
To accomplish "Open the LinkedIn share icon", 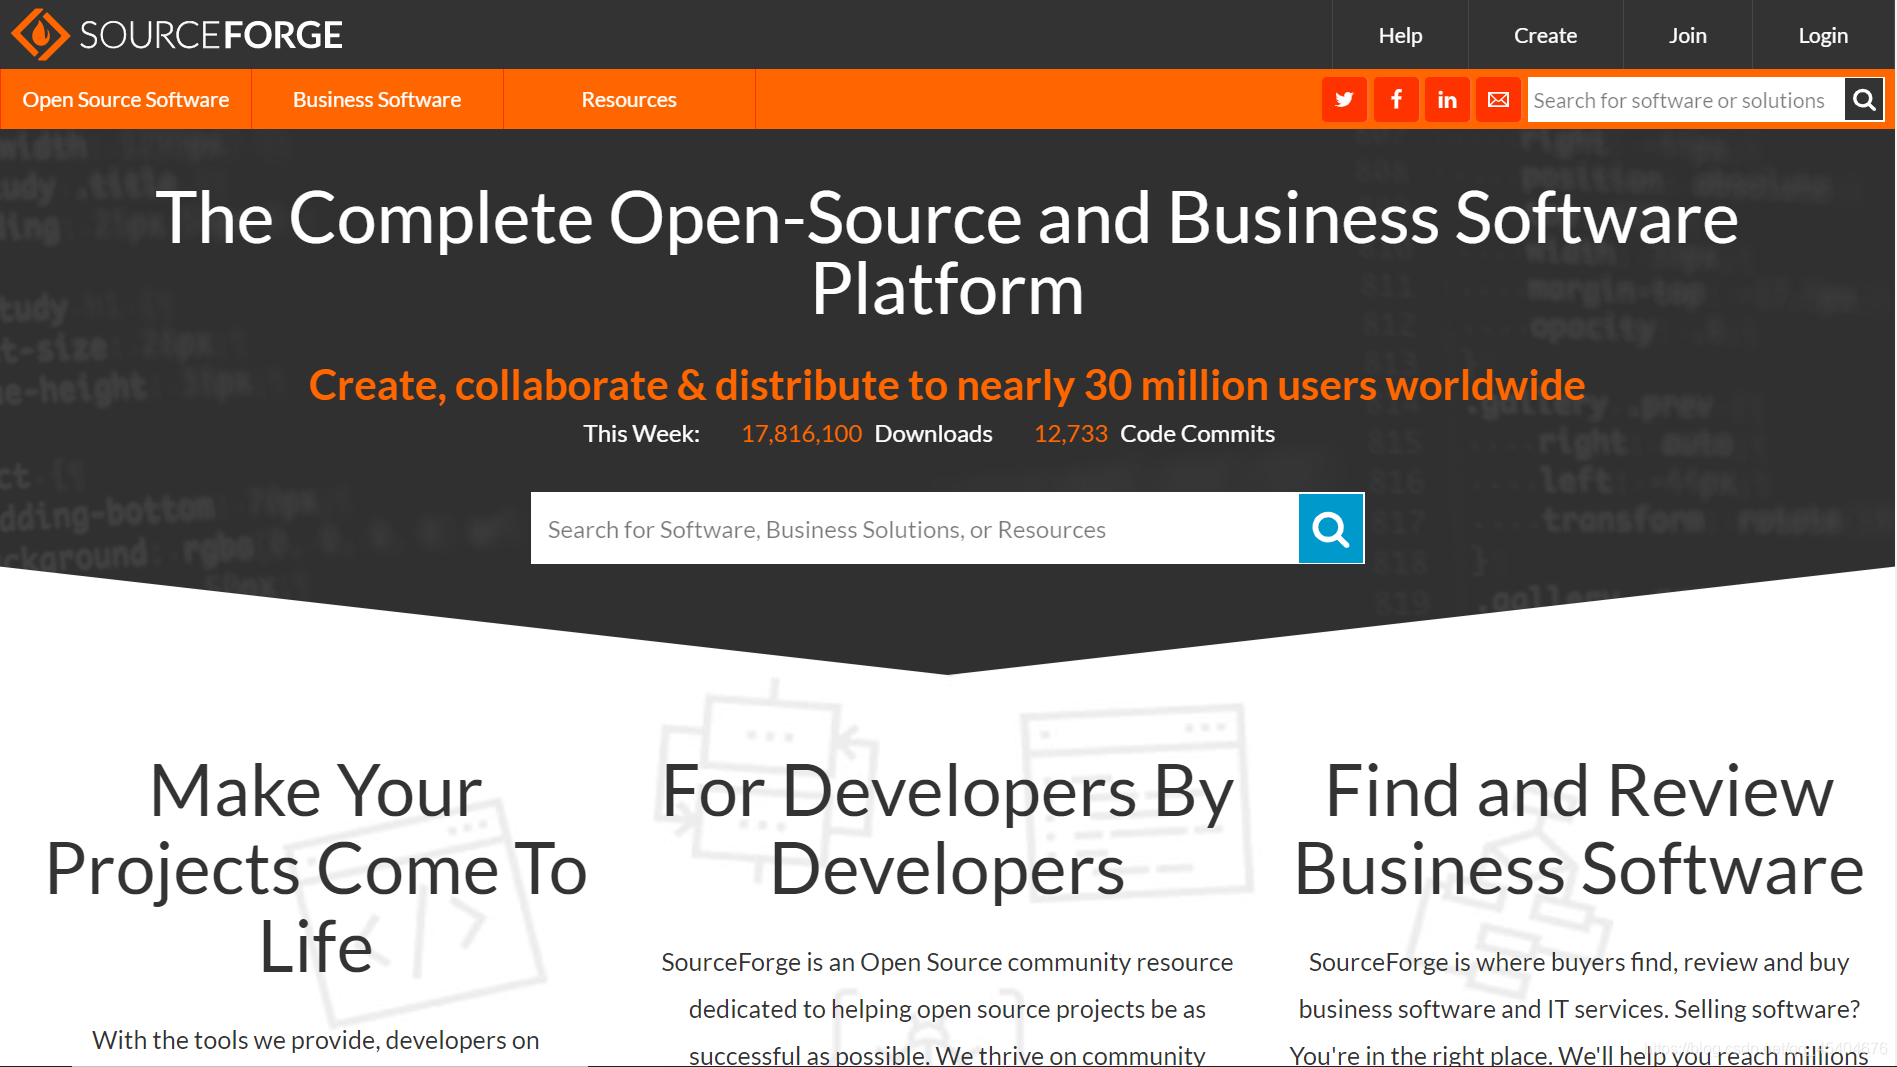I will [x=1447, y=99].
